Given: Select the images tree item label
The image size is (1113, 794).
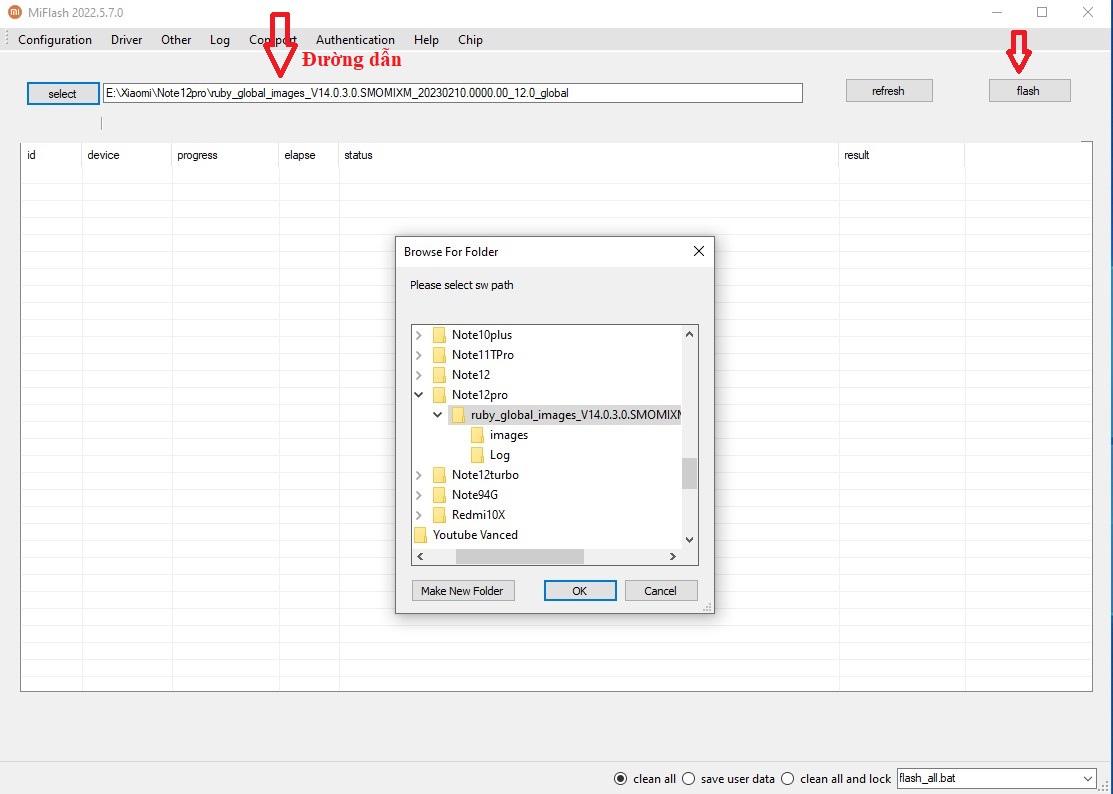Looking at the screenshot, I should [509, 435].
